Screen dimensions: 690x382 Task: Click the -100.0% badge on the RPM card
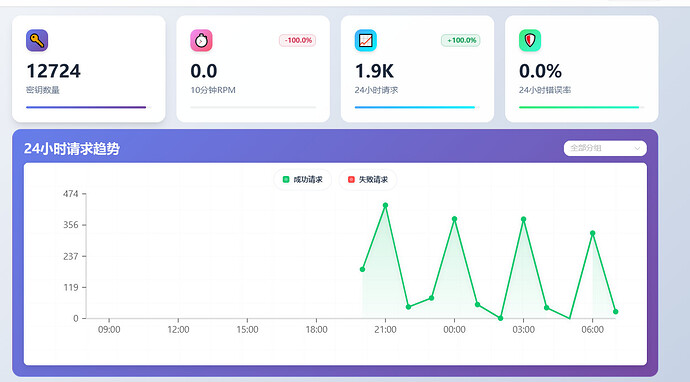click(x=297, y=40)
